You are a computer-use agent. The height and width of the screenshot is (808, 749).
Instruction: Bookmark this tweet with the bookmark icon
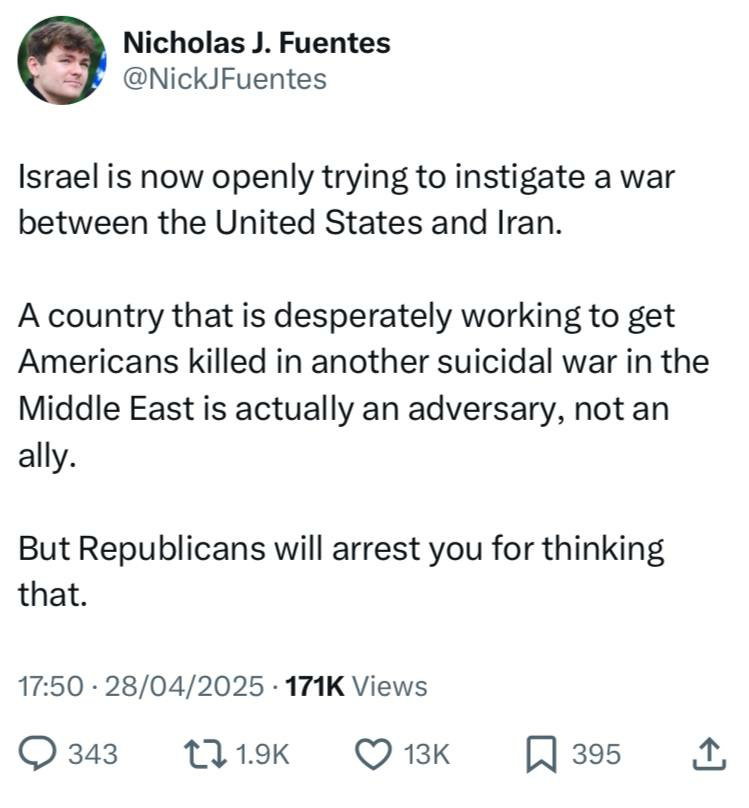pos(541,755)
